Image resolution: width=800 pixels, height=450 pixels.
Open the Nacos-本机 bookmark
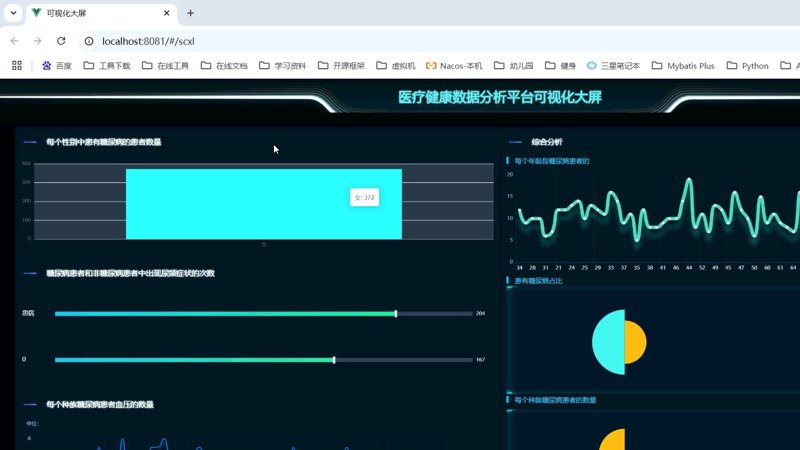tap(454, 66)
